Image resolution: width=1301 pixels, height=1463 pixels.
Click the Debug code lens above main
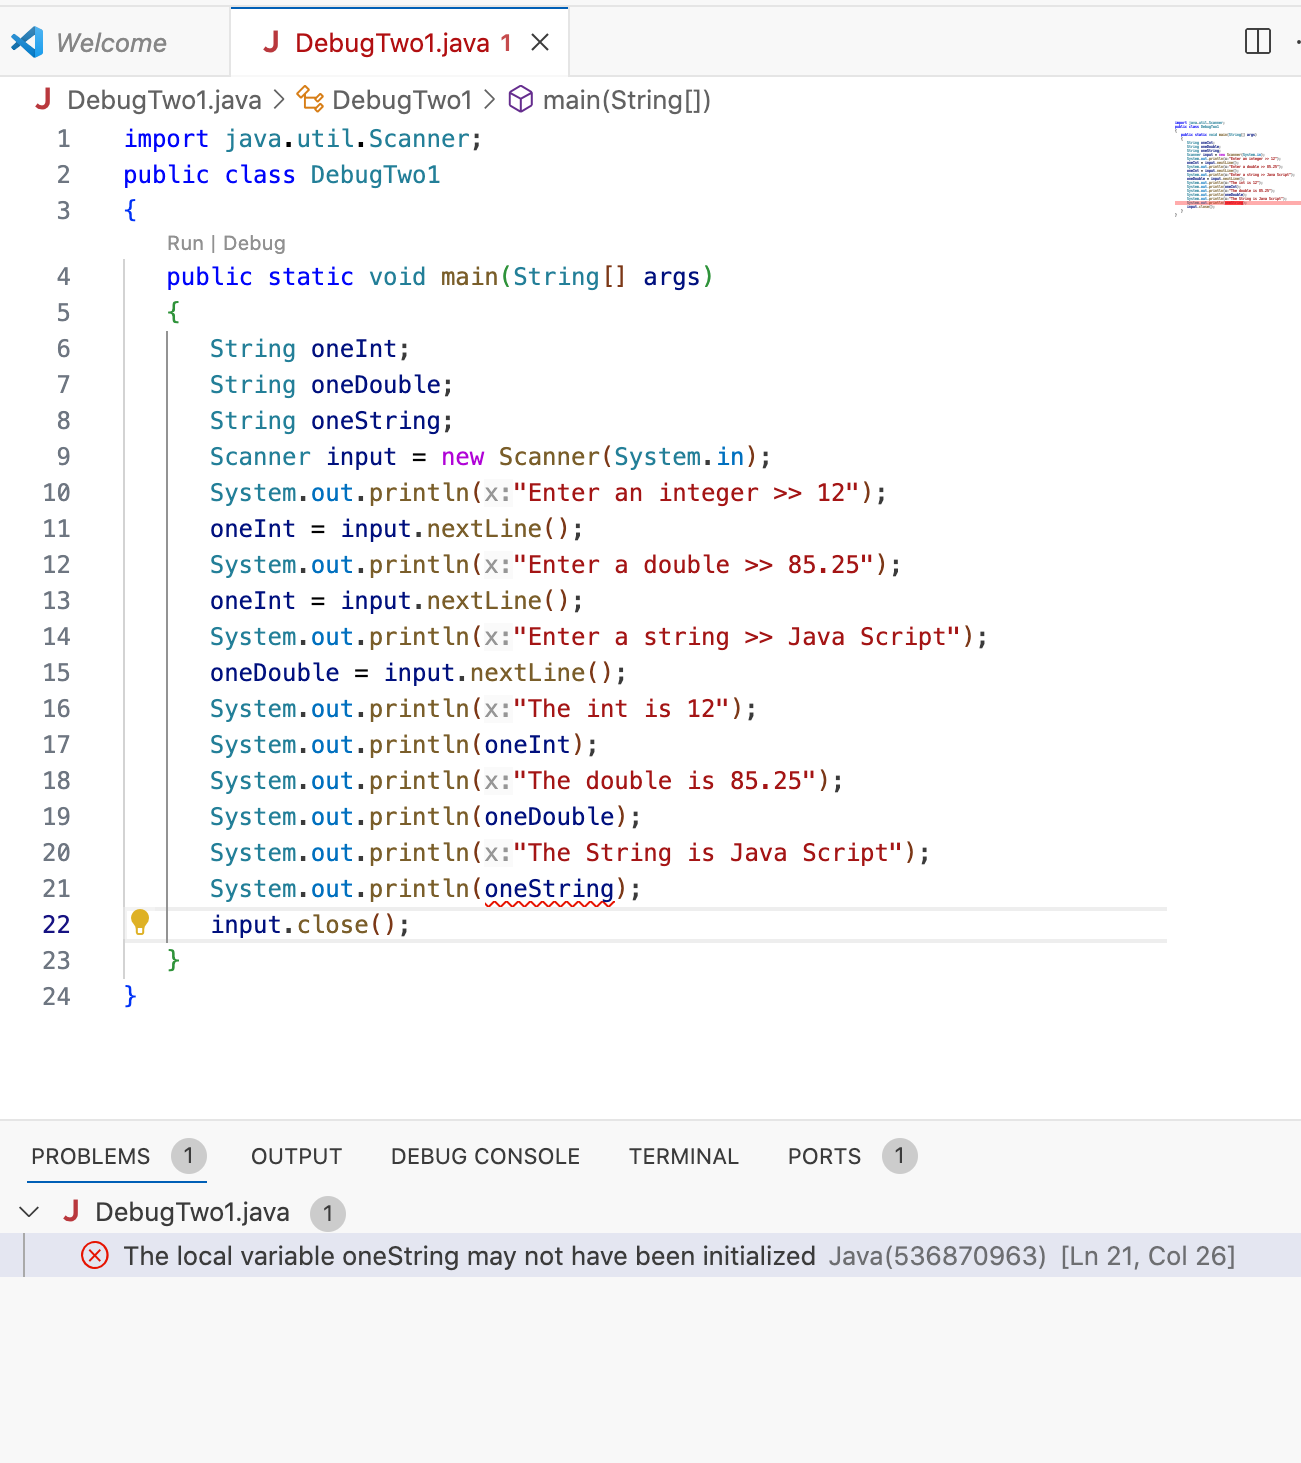[255, 243]
